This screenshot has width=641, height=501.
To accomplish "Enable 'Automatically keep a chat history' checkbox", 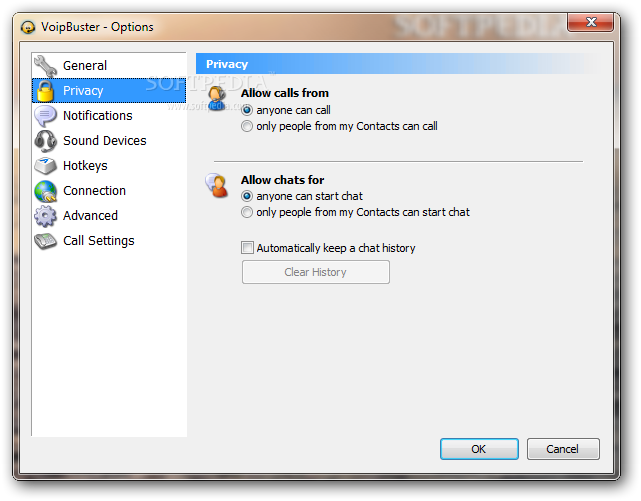I will tap(247, 248).
